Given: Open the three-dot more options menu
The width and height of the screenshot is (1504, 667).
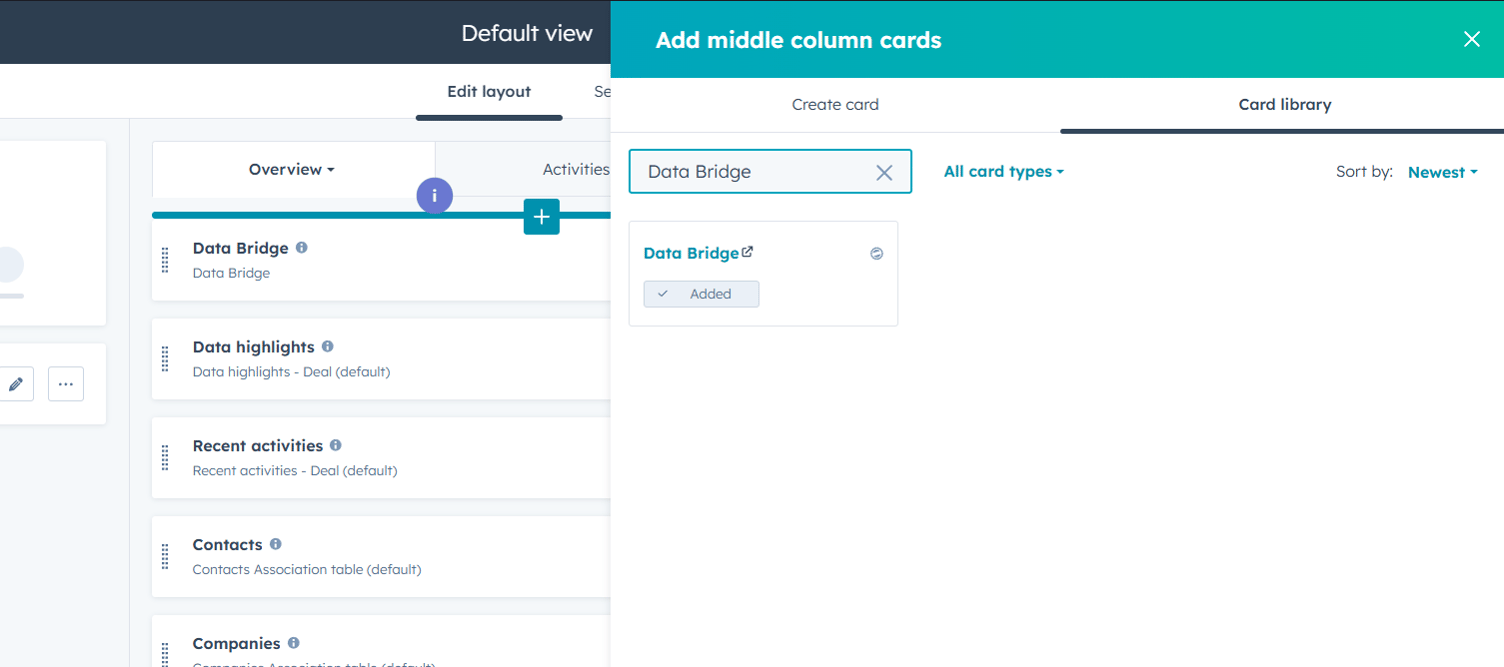Looking at the screenshot, I should (x=66, y=384).
